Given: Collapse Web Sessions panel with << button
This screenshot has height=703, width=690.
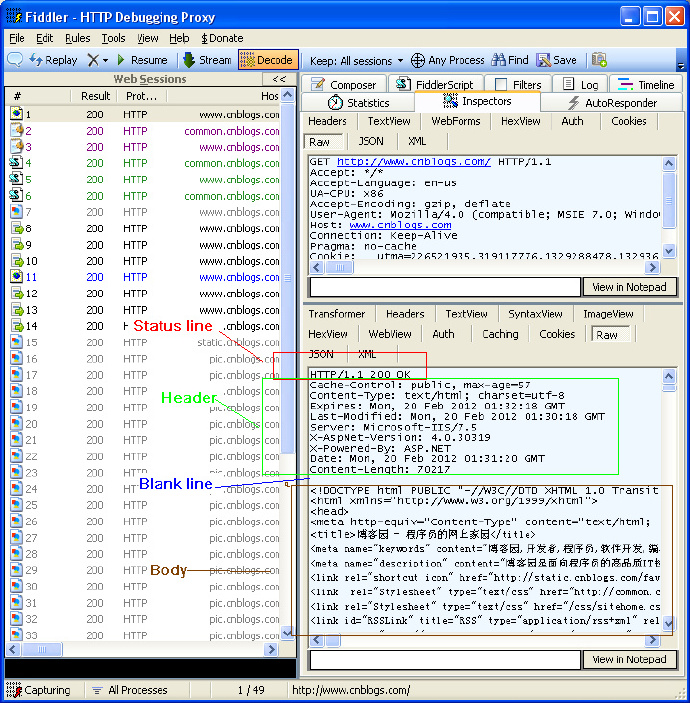Looking at the screenshot, I should (x=279, y=79).
